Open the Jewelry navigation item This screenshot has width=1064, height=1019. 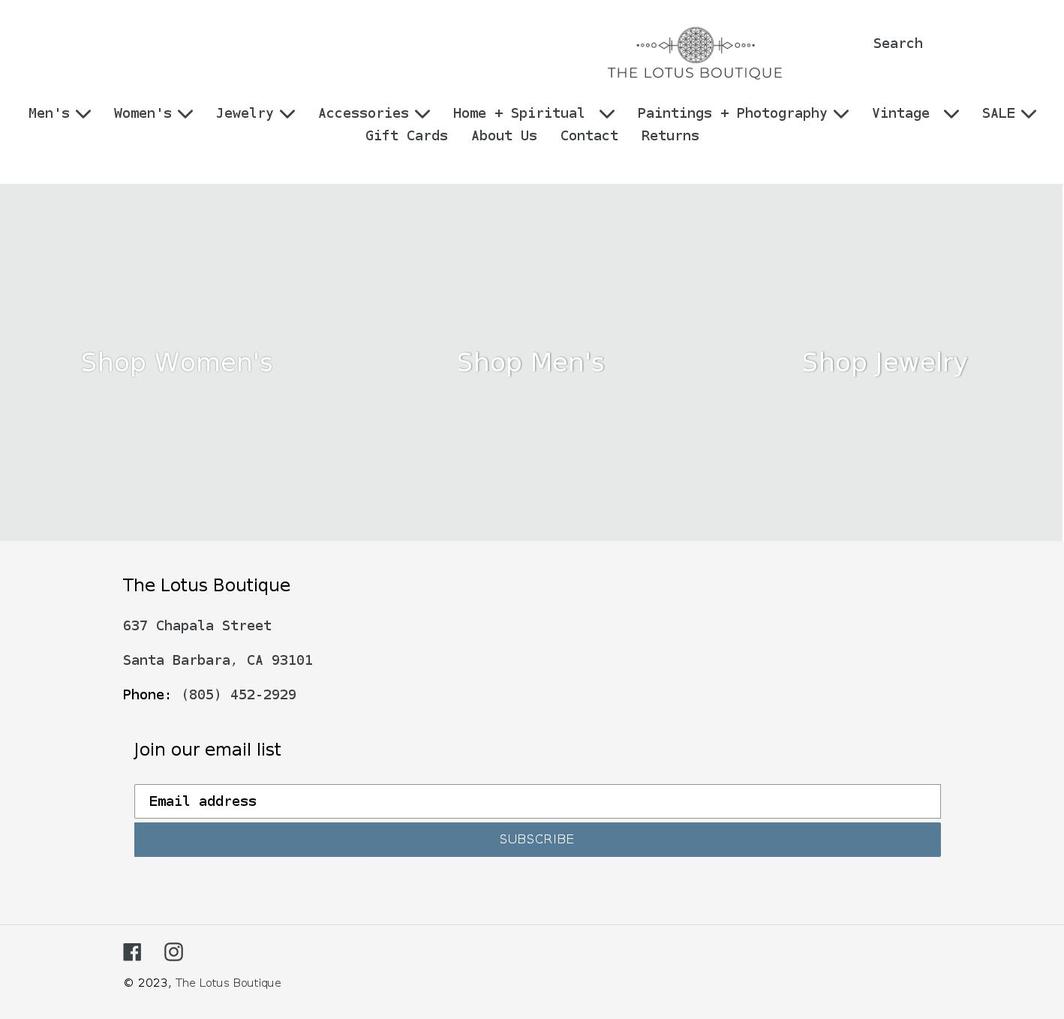point(244,113)
